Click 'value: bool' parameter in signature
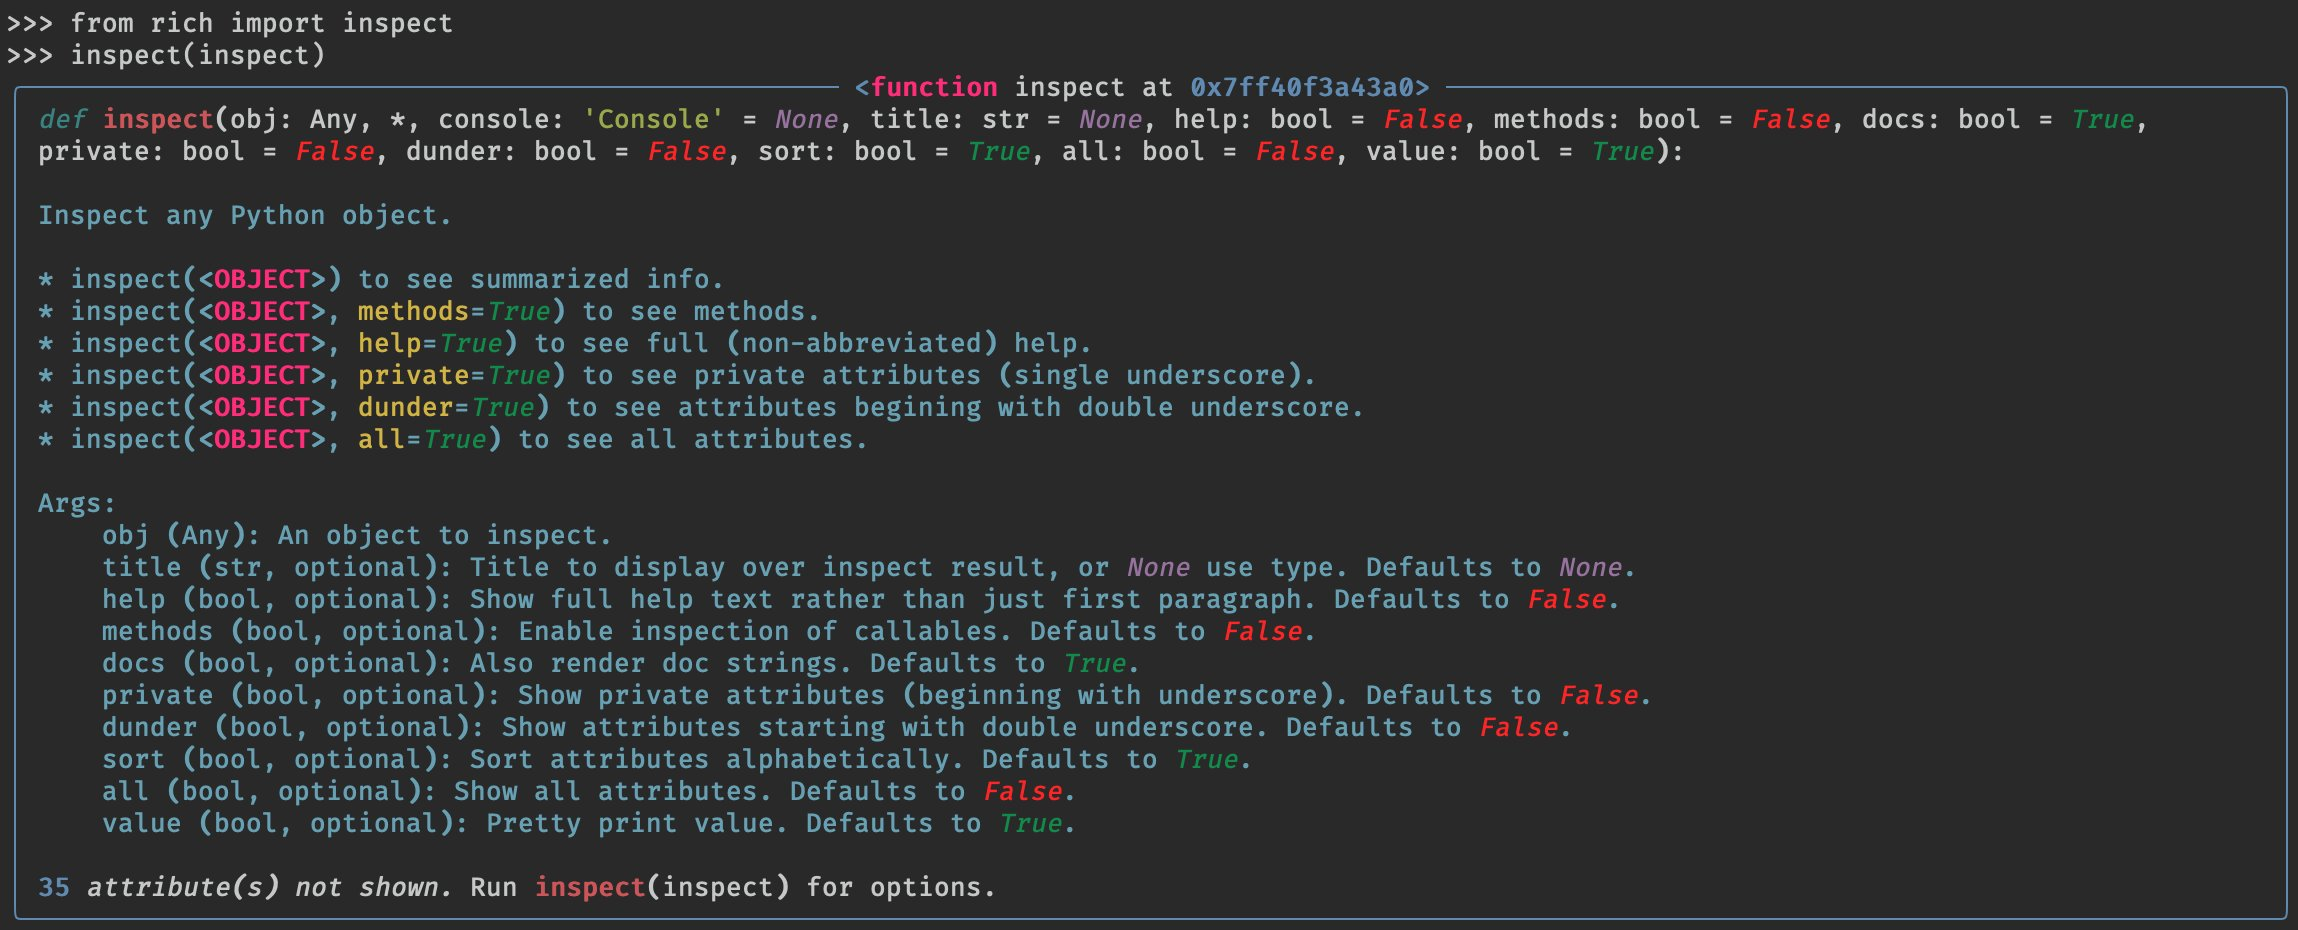2298x930 pixels. click(1453, 151)
